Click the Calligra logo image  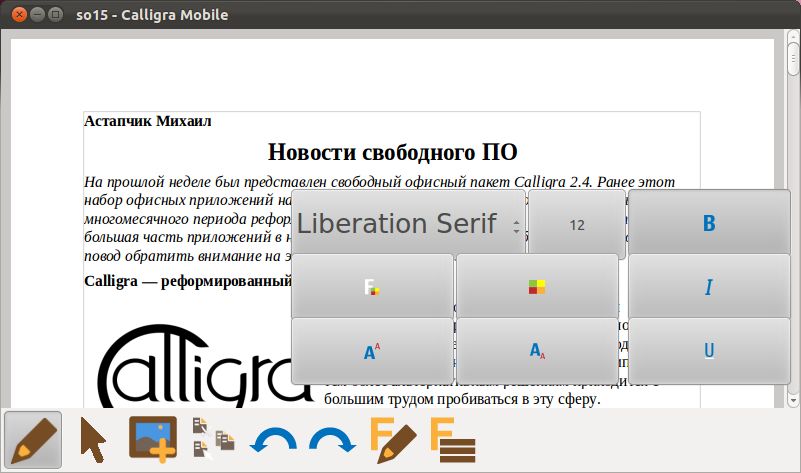click(x=204, y=365)
